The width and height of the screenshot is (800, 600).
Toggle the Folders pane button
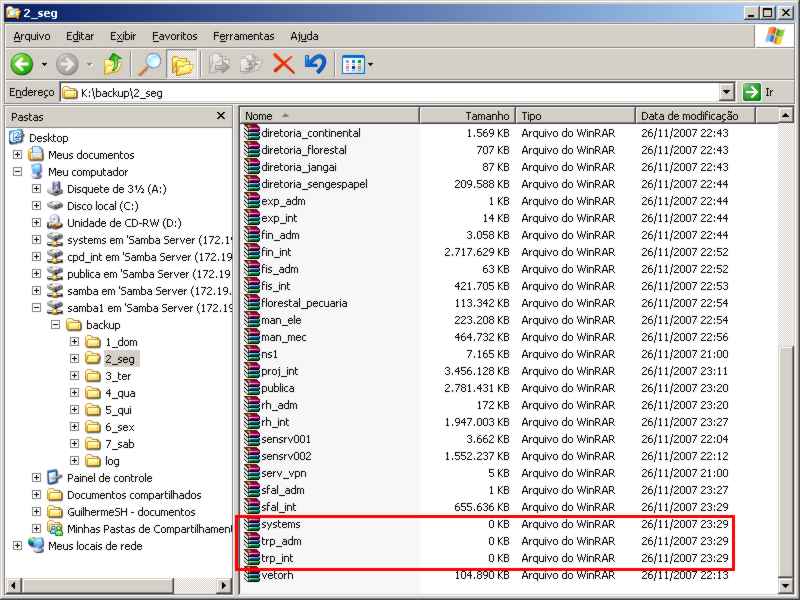[x=182, y=64]
